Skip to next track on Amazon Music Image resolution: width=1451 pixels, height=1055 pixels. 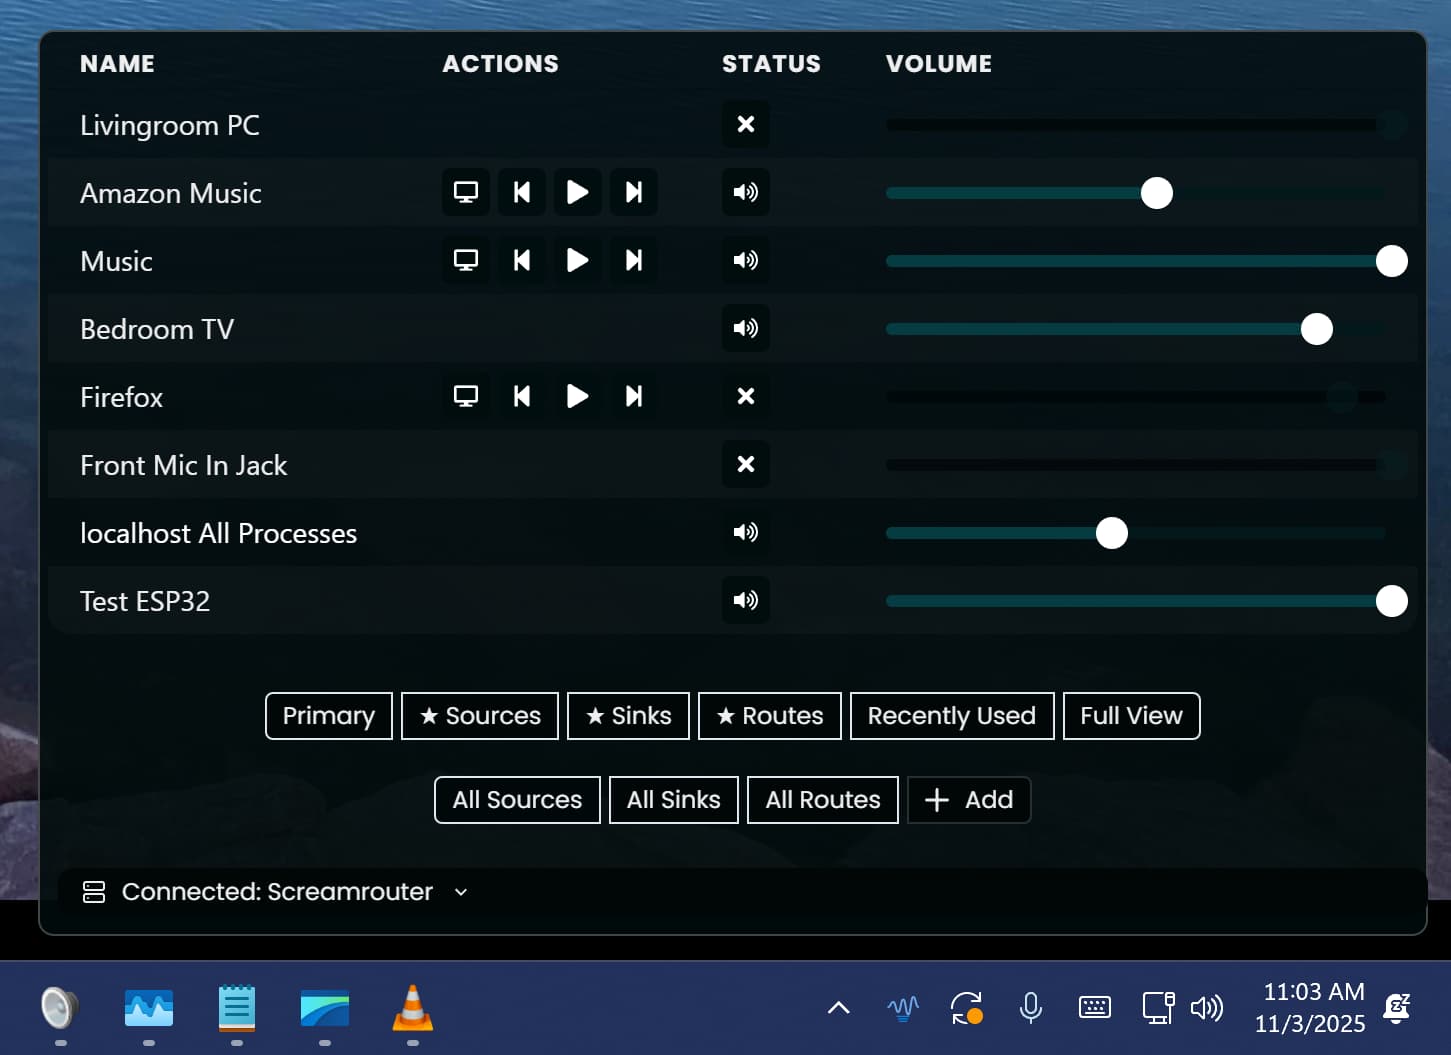point(633,192)
